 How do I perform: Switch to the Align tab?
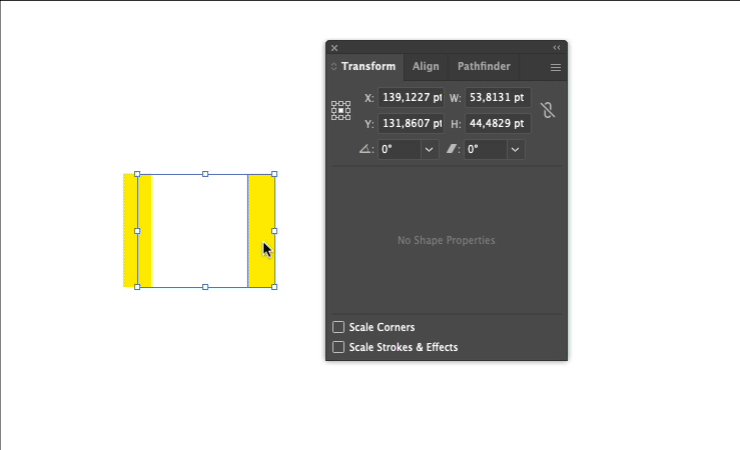coord(426,67)
